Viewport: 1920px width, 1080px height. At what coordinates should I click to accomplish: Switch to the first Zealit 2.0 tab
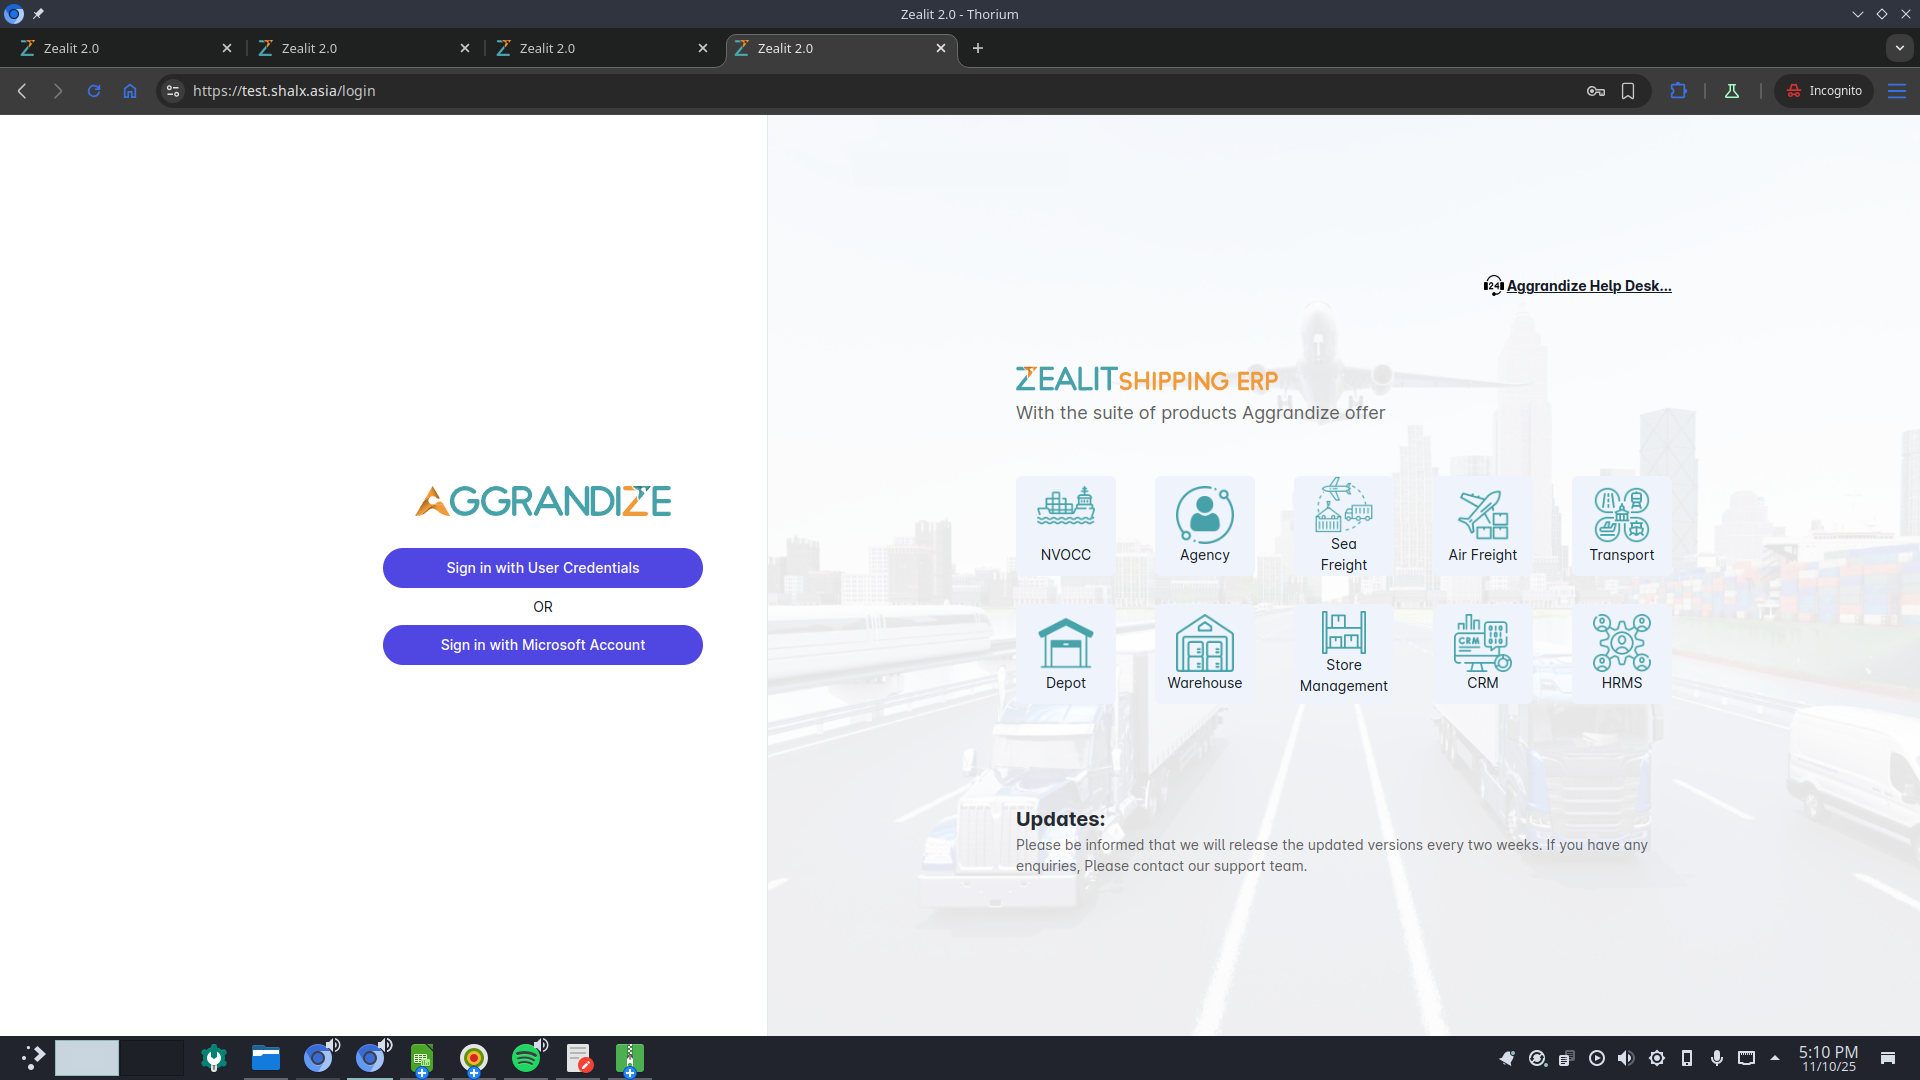(x=120, y=48)
